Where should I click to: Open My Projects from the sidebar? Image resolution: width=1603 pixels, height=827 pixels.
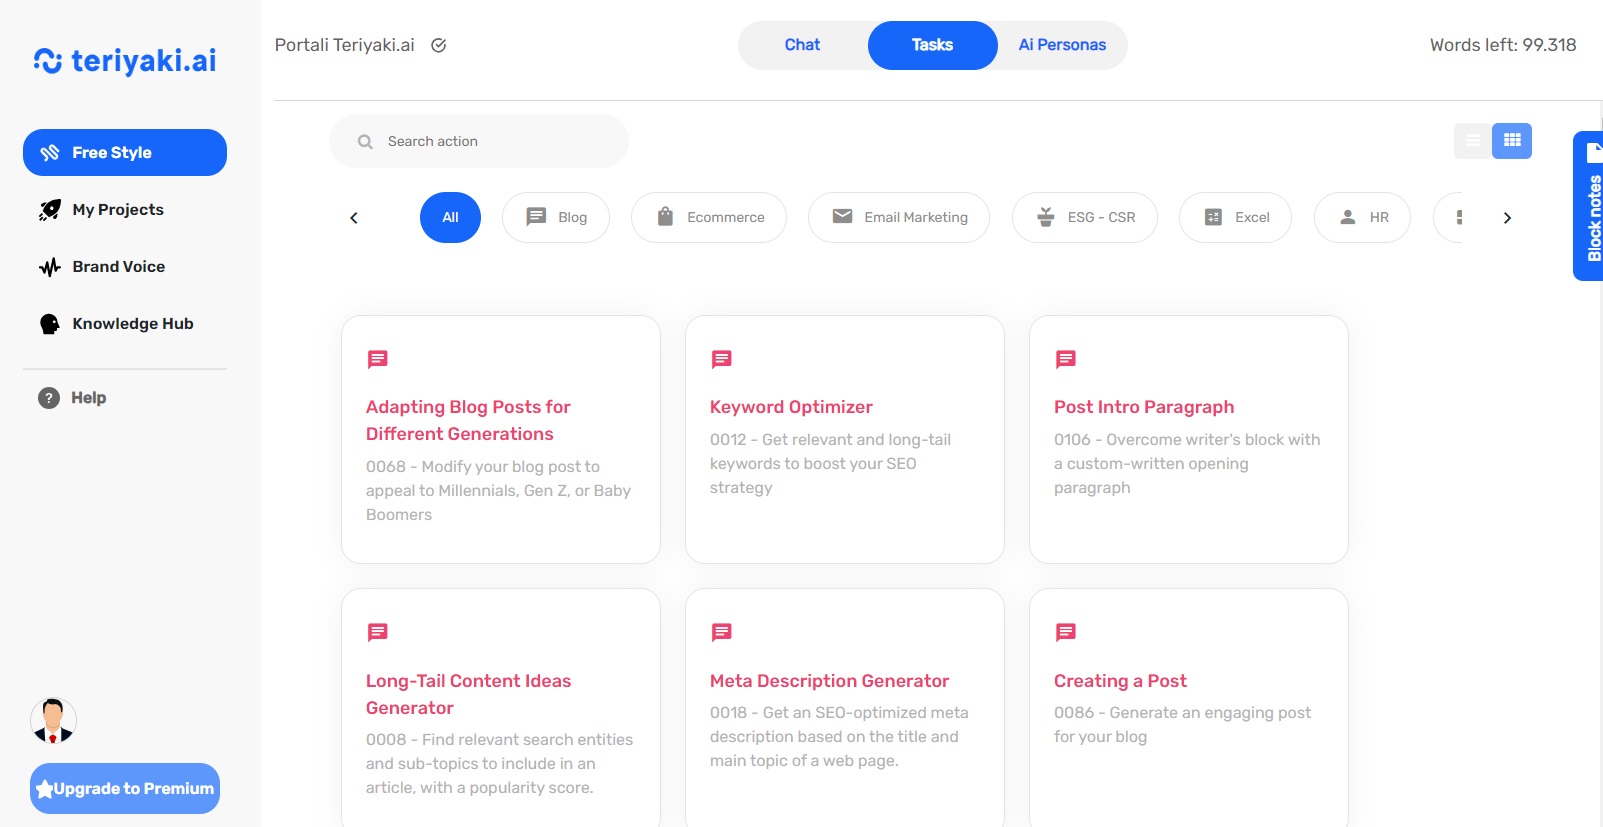pos(117,210)
